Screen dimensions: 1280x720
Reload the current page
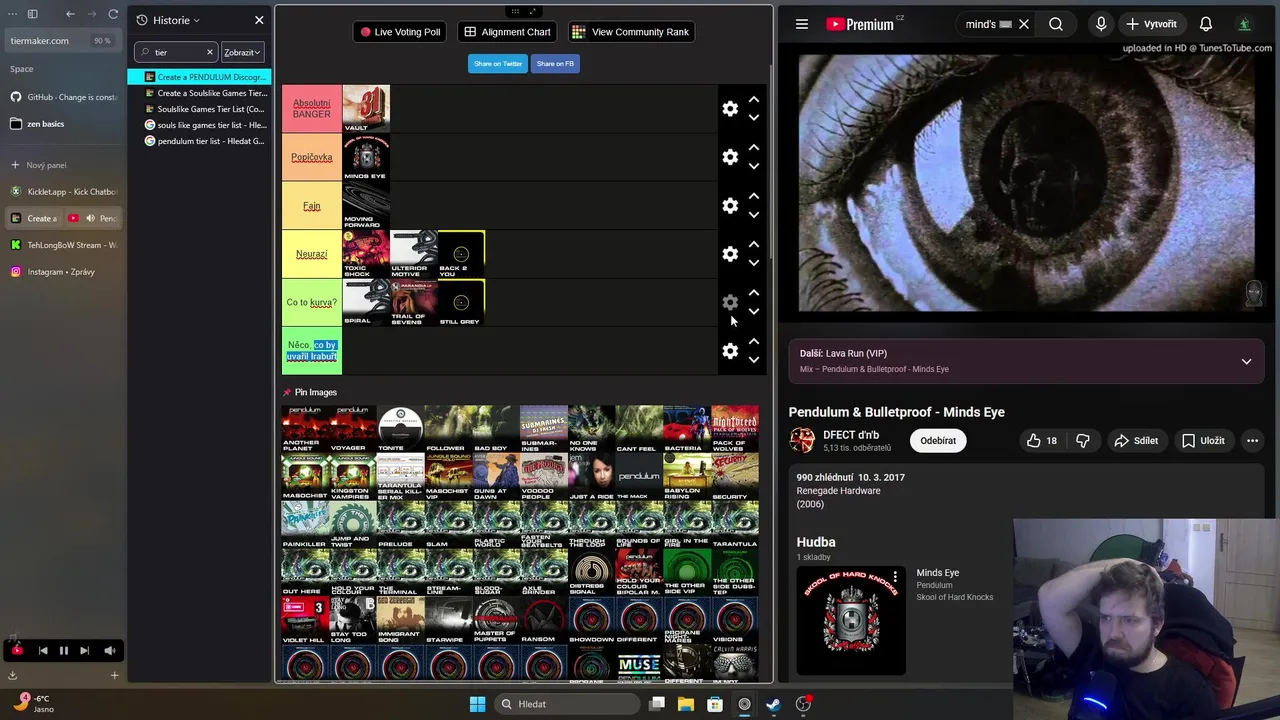click(113, 14)
